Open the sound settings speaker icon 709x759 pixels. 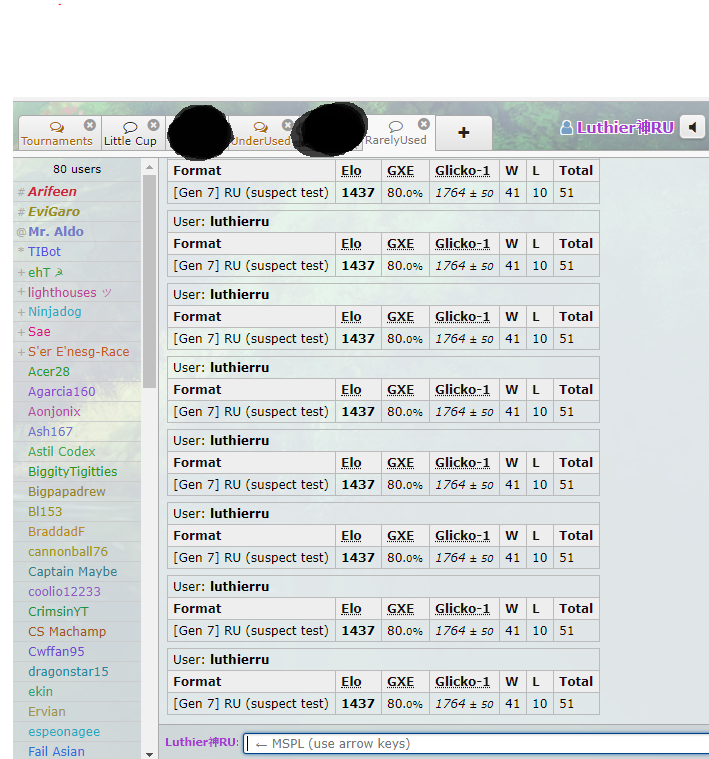pos(692,127)
